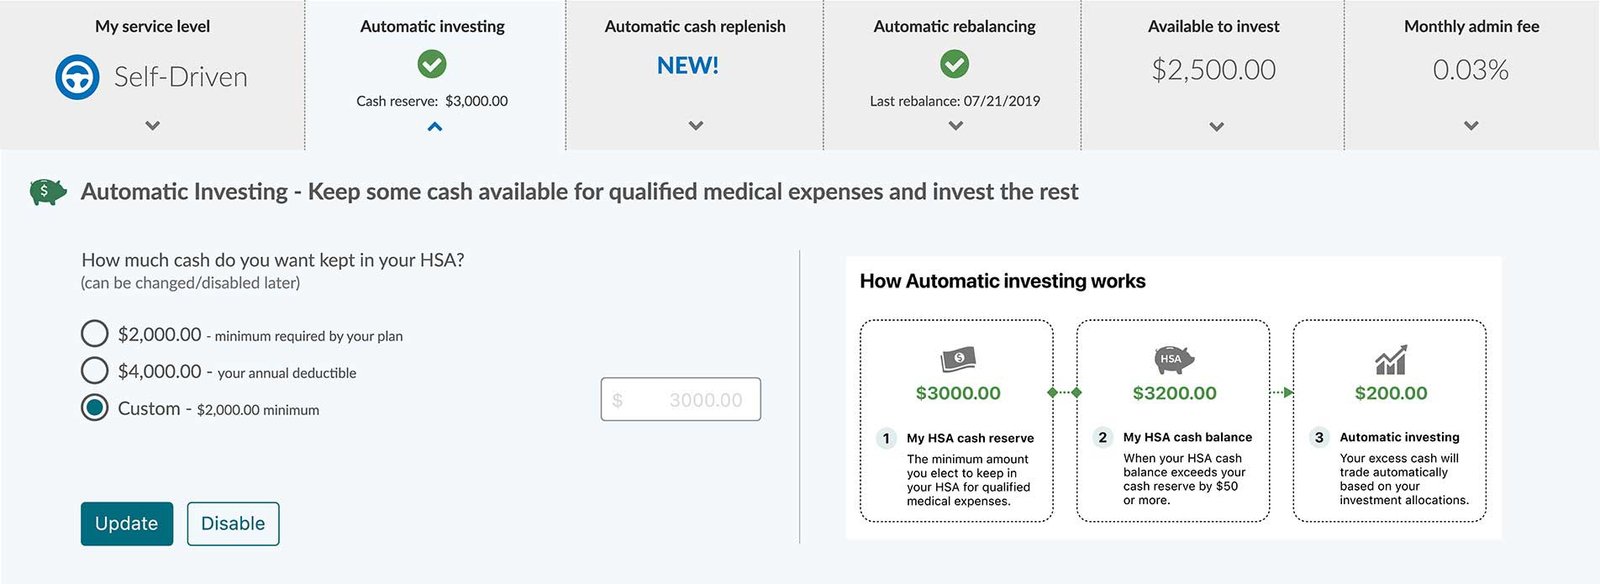Click the custom cash amount input field

tap(681, 400)
